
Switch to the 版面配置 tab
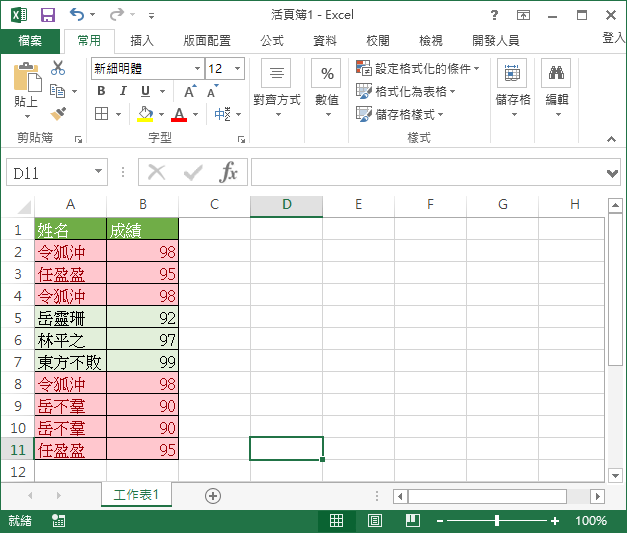click(207, 41)
